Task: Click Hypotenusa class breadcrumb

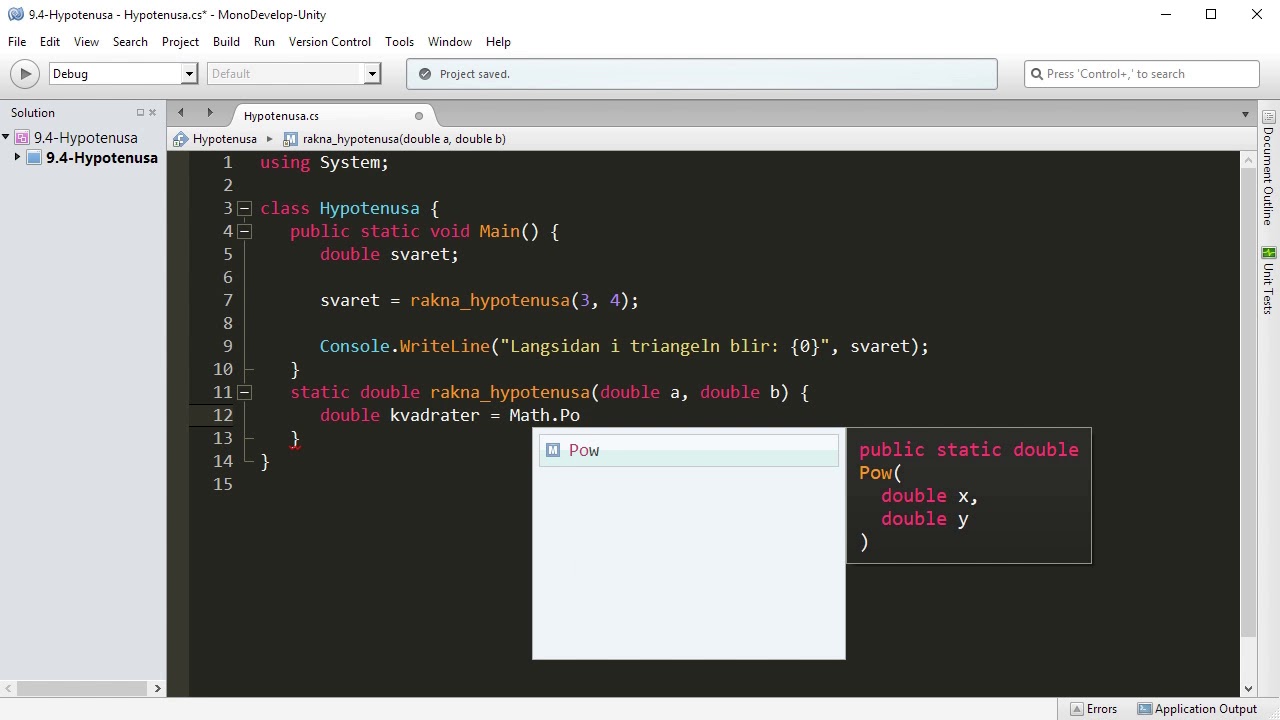Action: click(x=215, y=139)
